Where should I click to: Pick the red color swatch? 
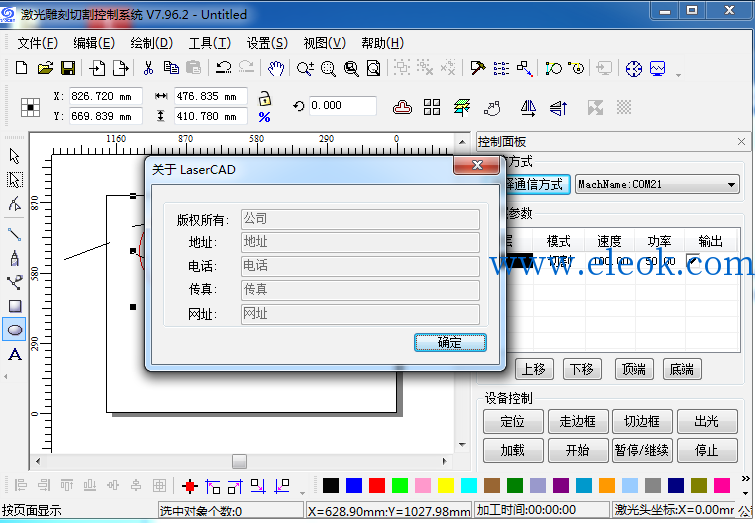377,485
